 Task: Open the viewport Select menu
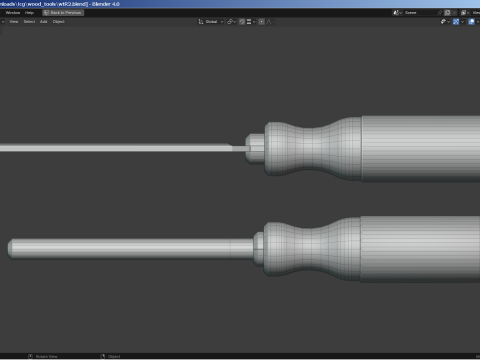pyautogui.click(x=29, y=22)
